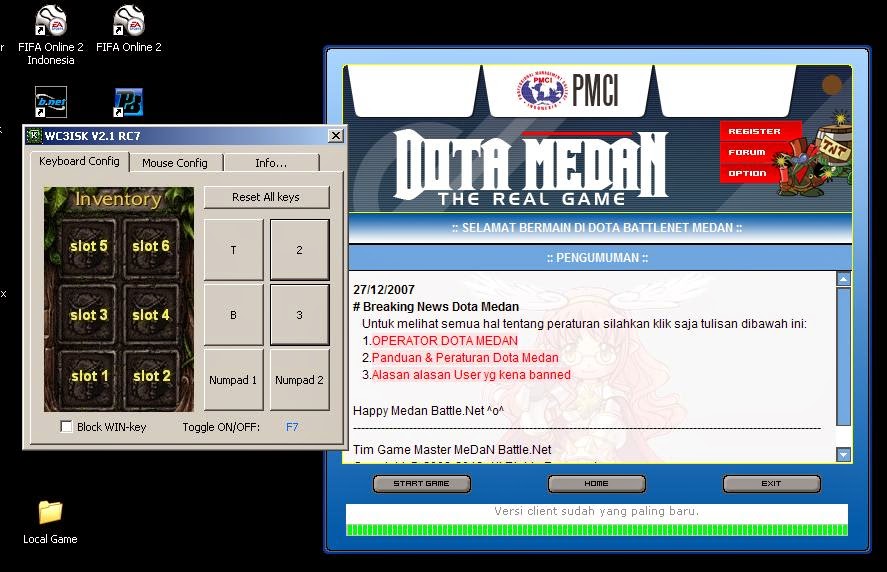Click announcement scrollbar up arrow
The width and height of the screenshot is (887, 572).
pyautogui.click(x=843, y=279)
